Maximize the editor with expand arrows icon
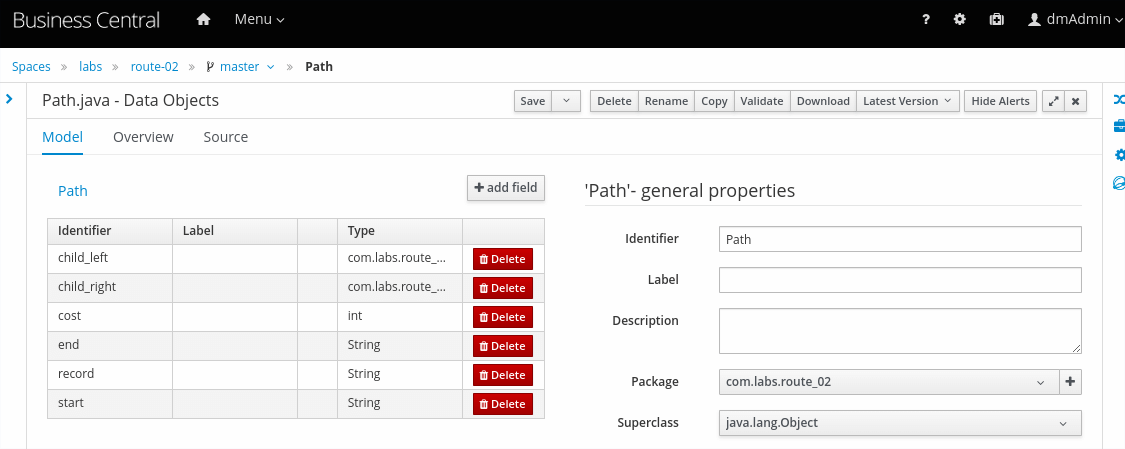Viewport: 1125px width, 449px height. 1052,101
